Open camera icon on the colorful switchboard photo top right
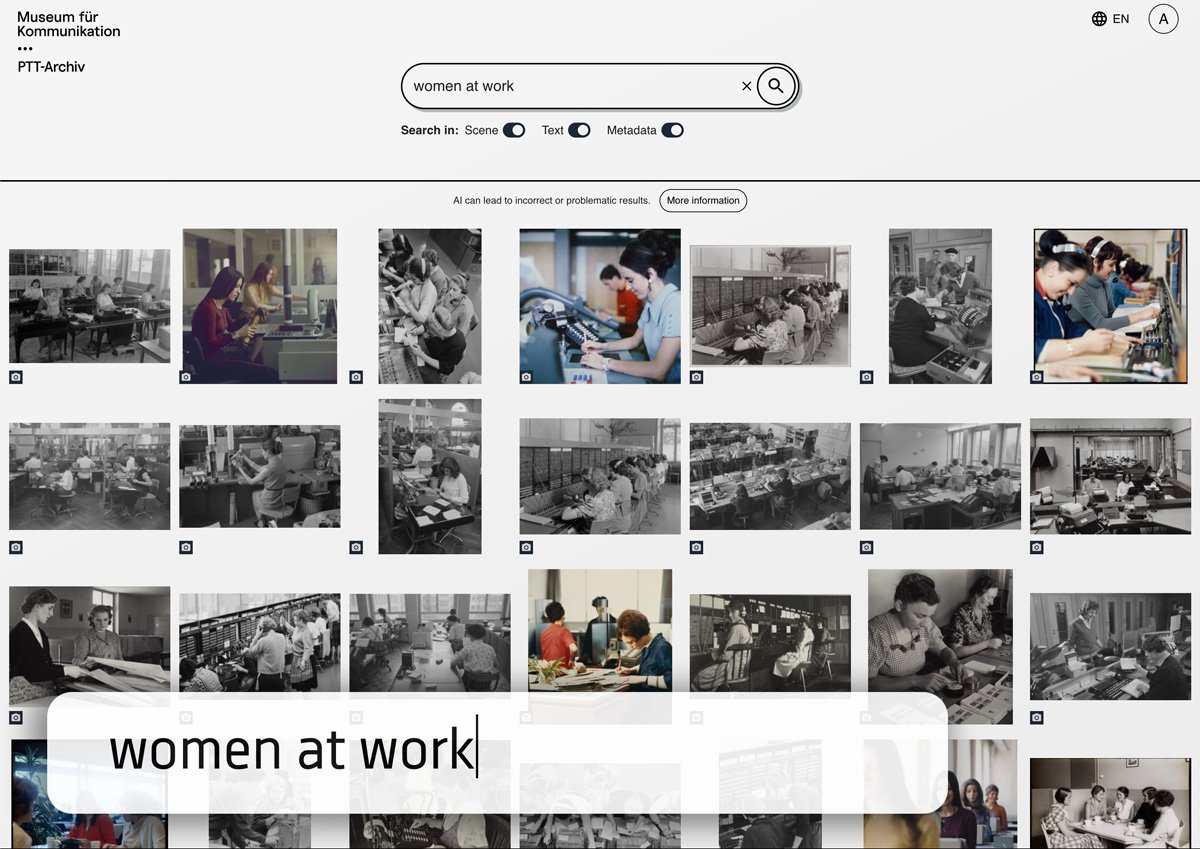1200x849 pixels. 1036,377
